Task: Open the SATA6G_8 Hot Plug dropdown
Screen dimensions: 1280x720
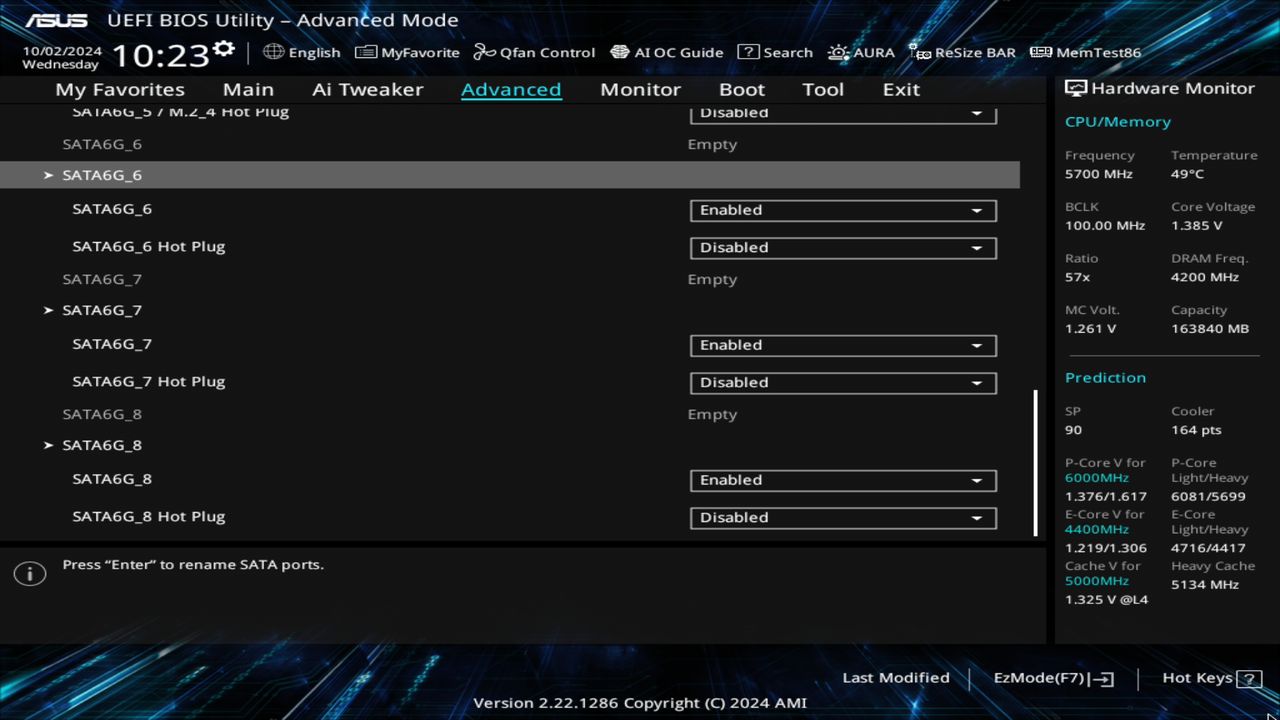Action: 842,517
